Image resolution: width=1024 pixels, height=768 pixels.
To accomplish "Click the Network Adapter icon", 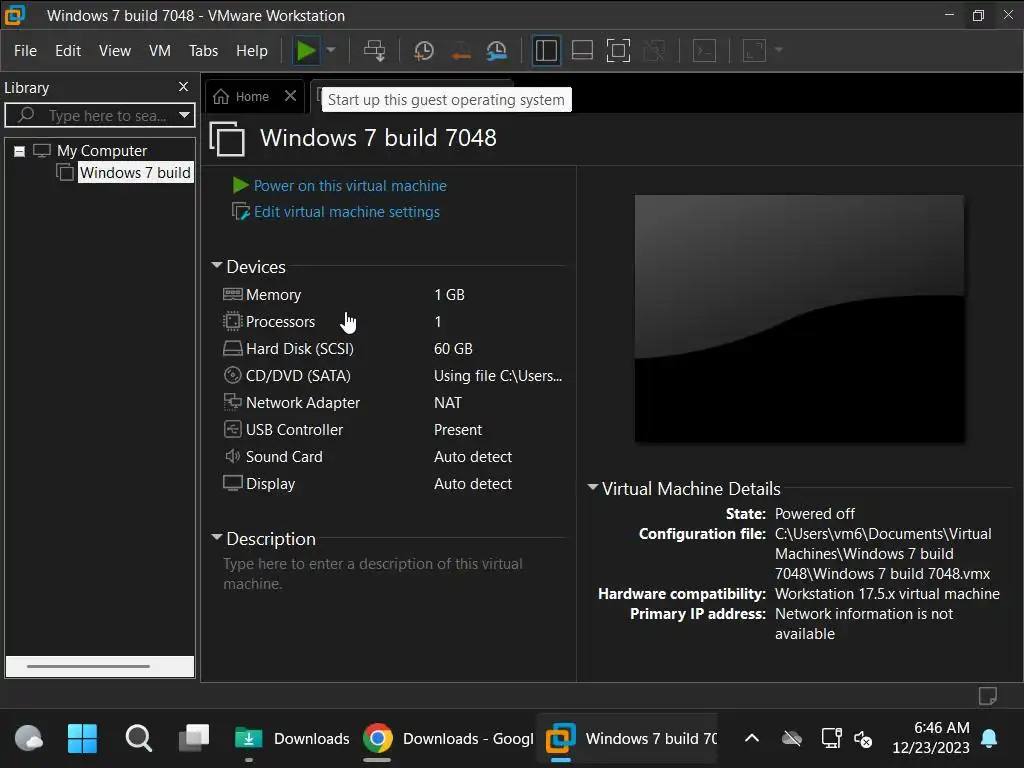I will [x=232, y=402].
